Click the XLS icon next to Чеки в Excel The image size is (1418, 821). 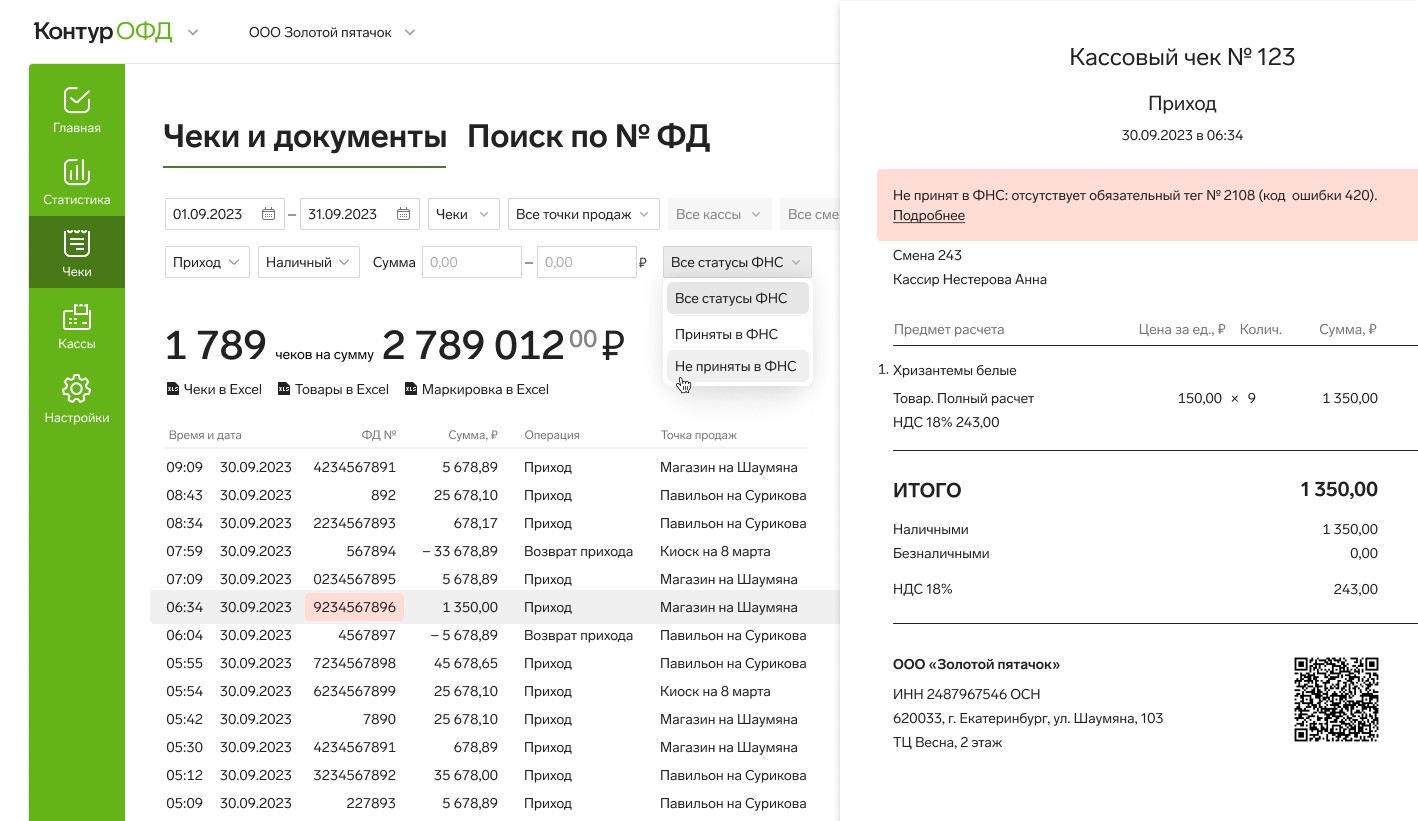click(172, 389)
